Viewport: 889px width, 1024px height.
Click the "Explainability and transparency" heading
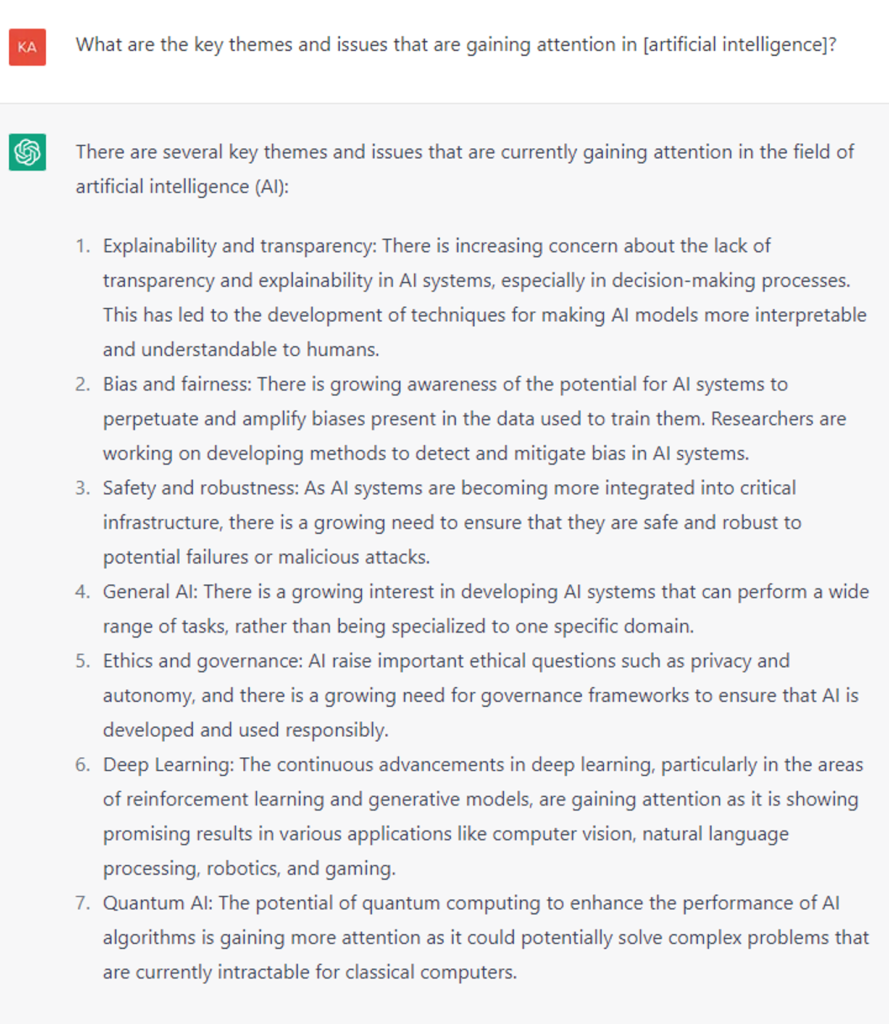tap(240, 246)
